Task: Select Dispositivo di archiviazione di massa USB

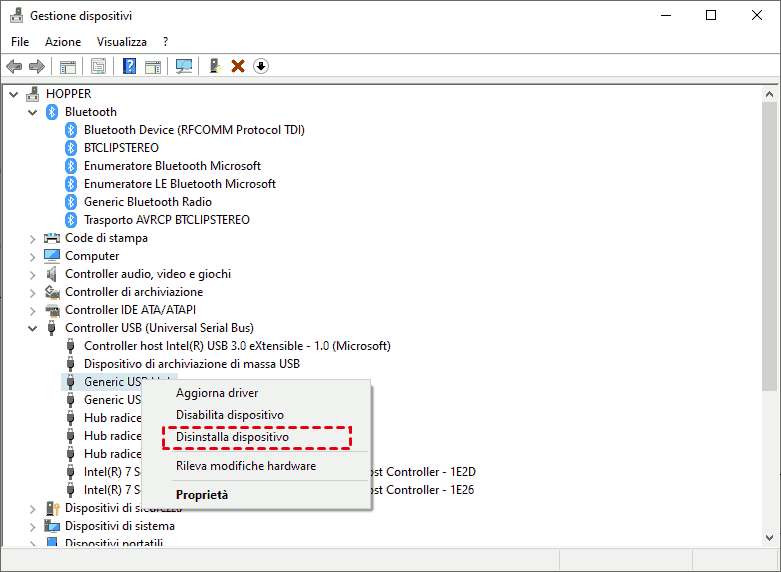Action: click(192, 364)
